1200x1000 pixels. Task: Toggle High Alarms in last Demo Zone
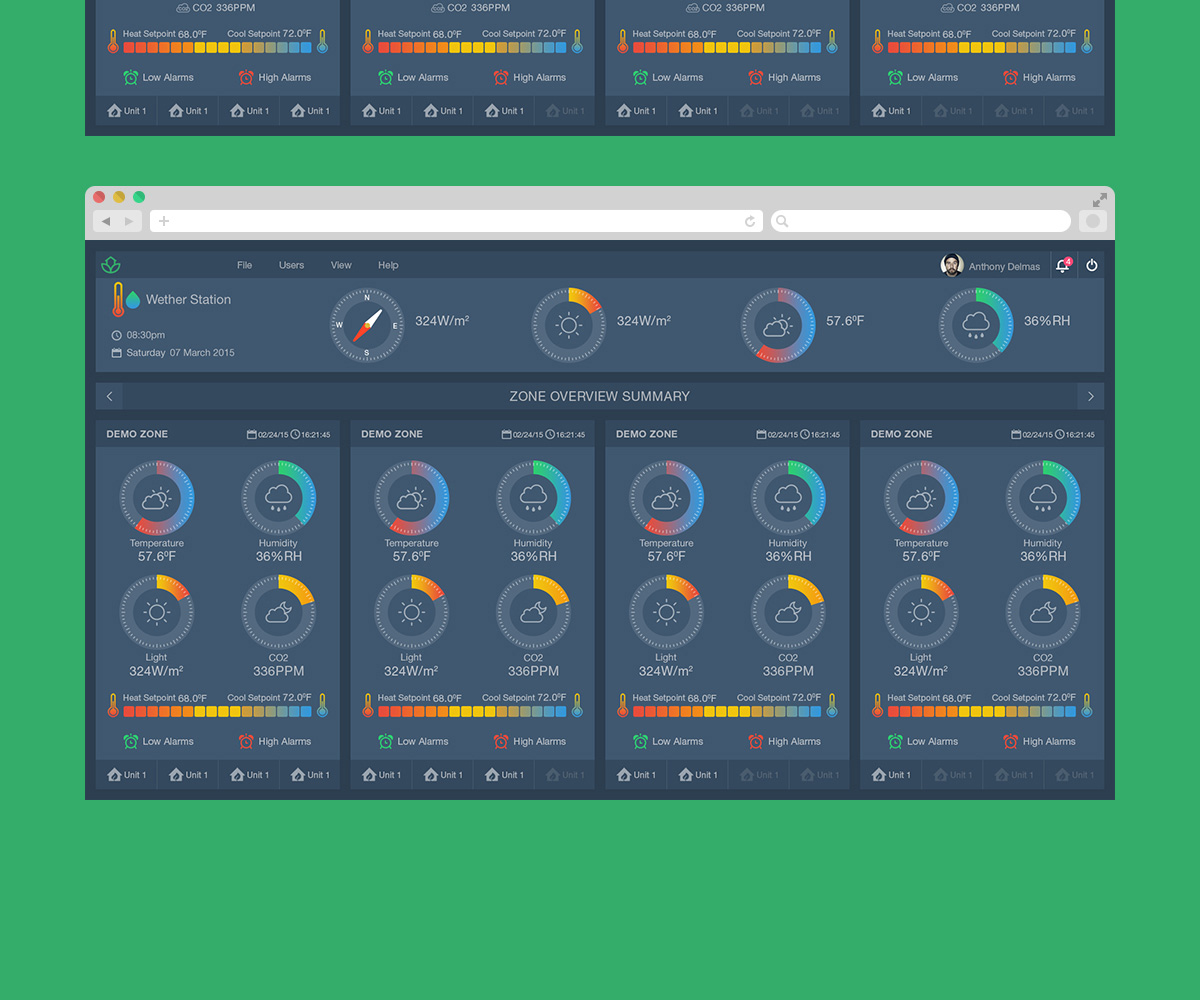click(1038, 741)
